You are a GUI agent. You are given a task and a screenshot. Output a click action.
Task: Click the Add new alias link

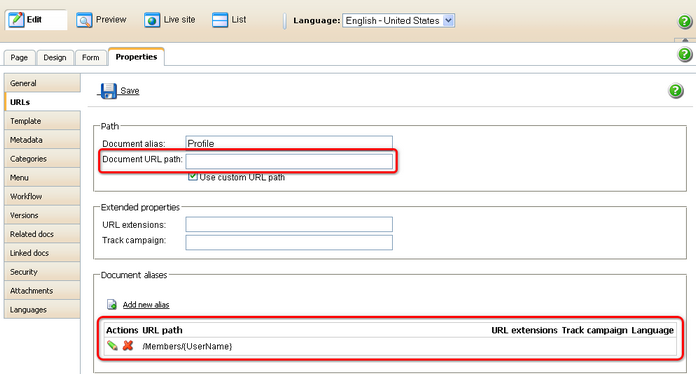(146, 305)
